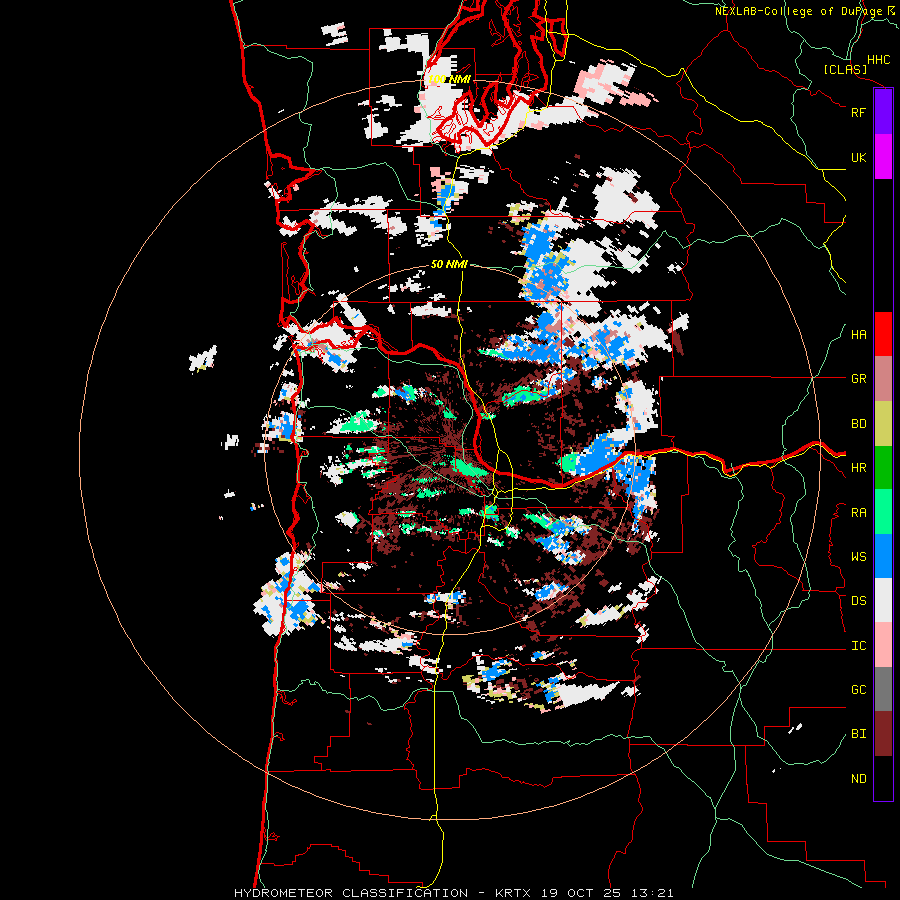Screen dimensions: 900x900
Task: Click the RF legend label
Action: 859,112
